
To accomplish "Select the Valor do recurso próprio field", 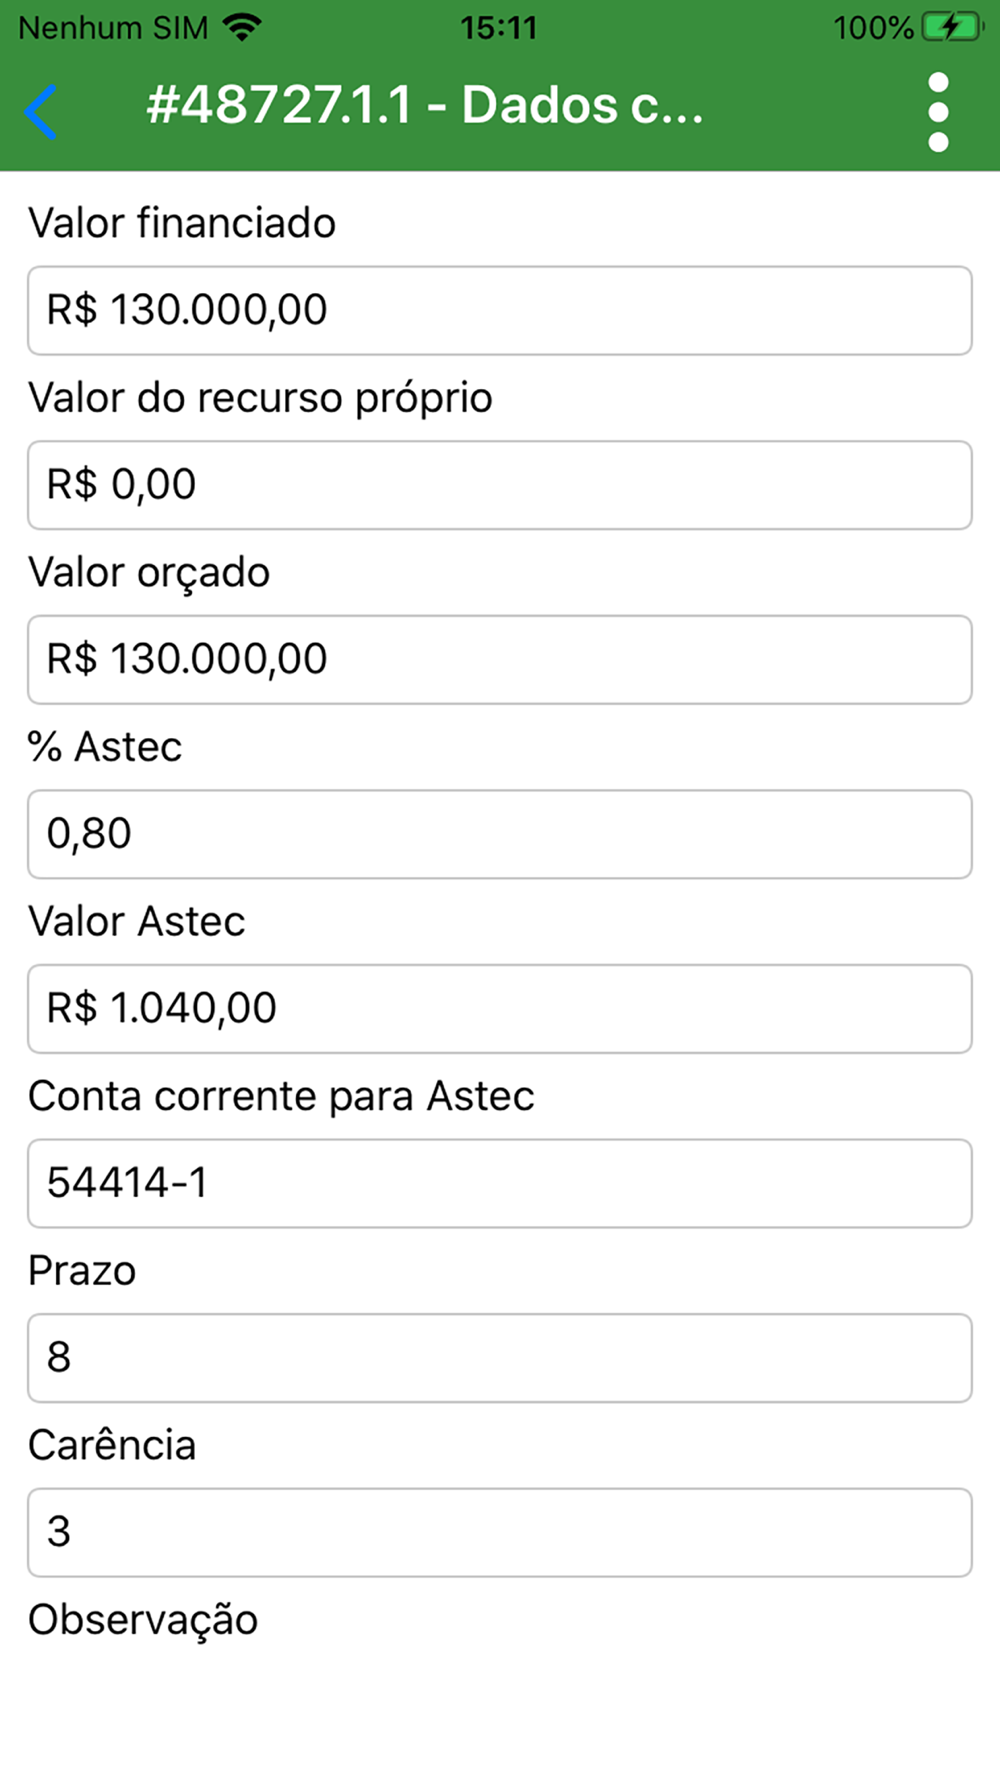I will pyautogui.click(x=500, y=485).
